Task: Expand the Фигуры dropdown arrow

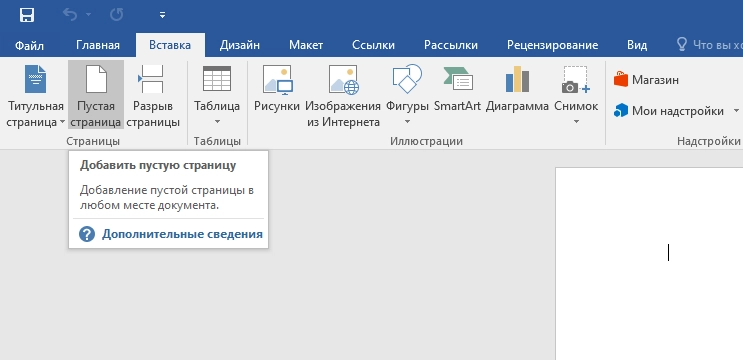Action: (407, 122)
